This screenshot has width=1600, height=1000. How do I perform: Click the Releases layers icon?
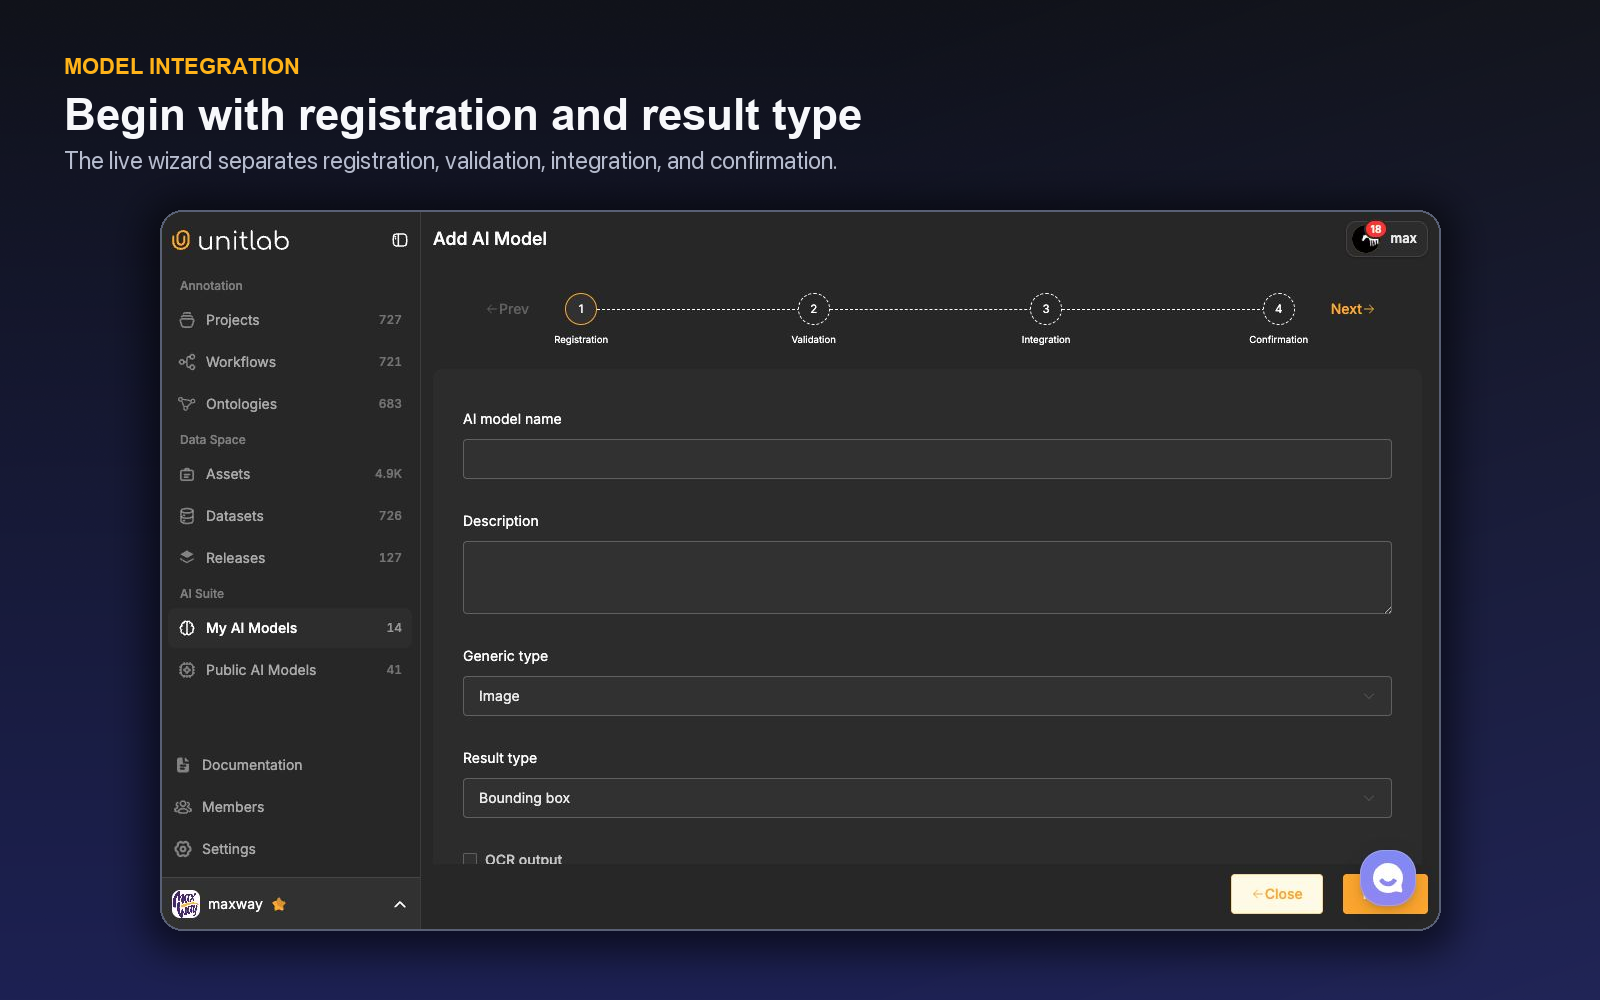[187, 557]
